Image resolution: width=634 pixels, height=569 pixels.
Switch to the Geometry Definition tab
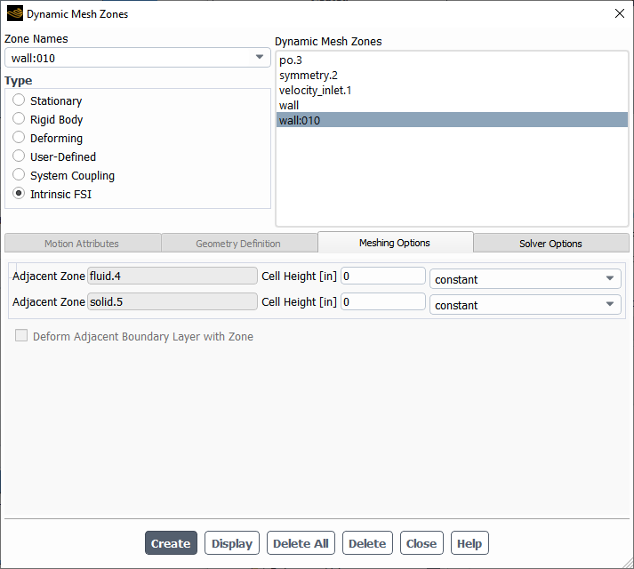(239, 243)
